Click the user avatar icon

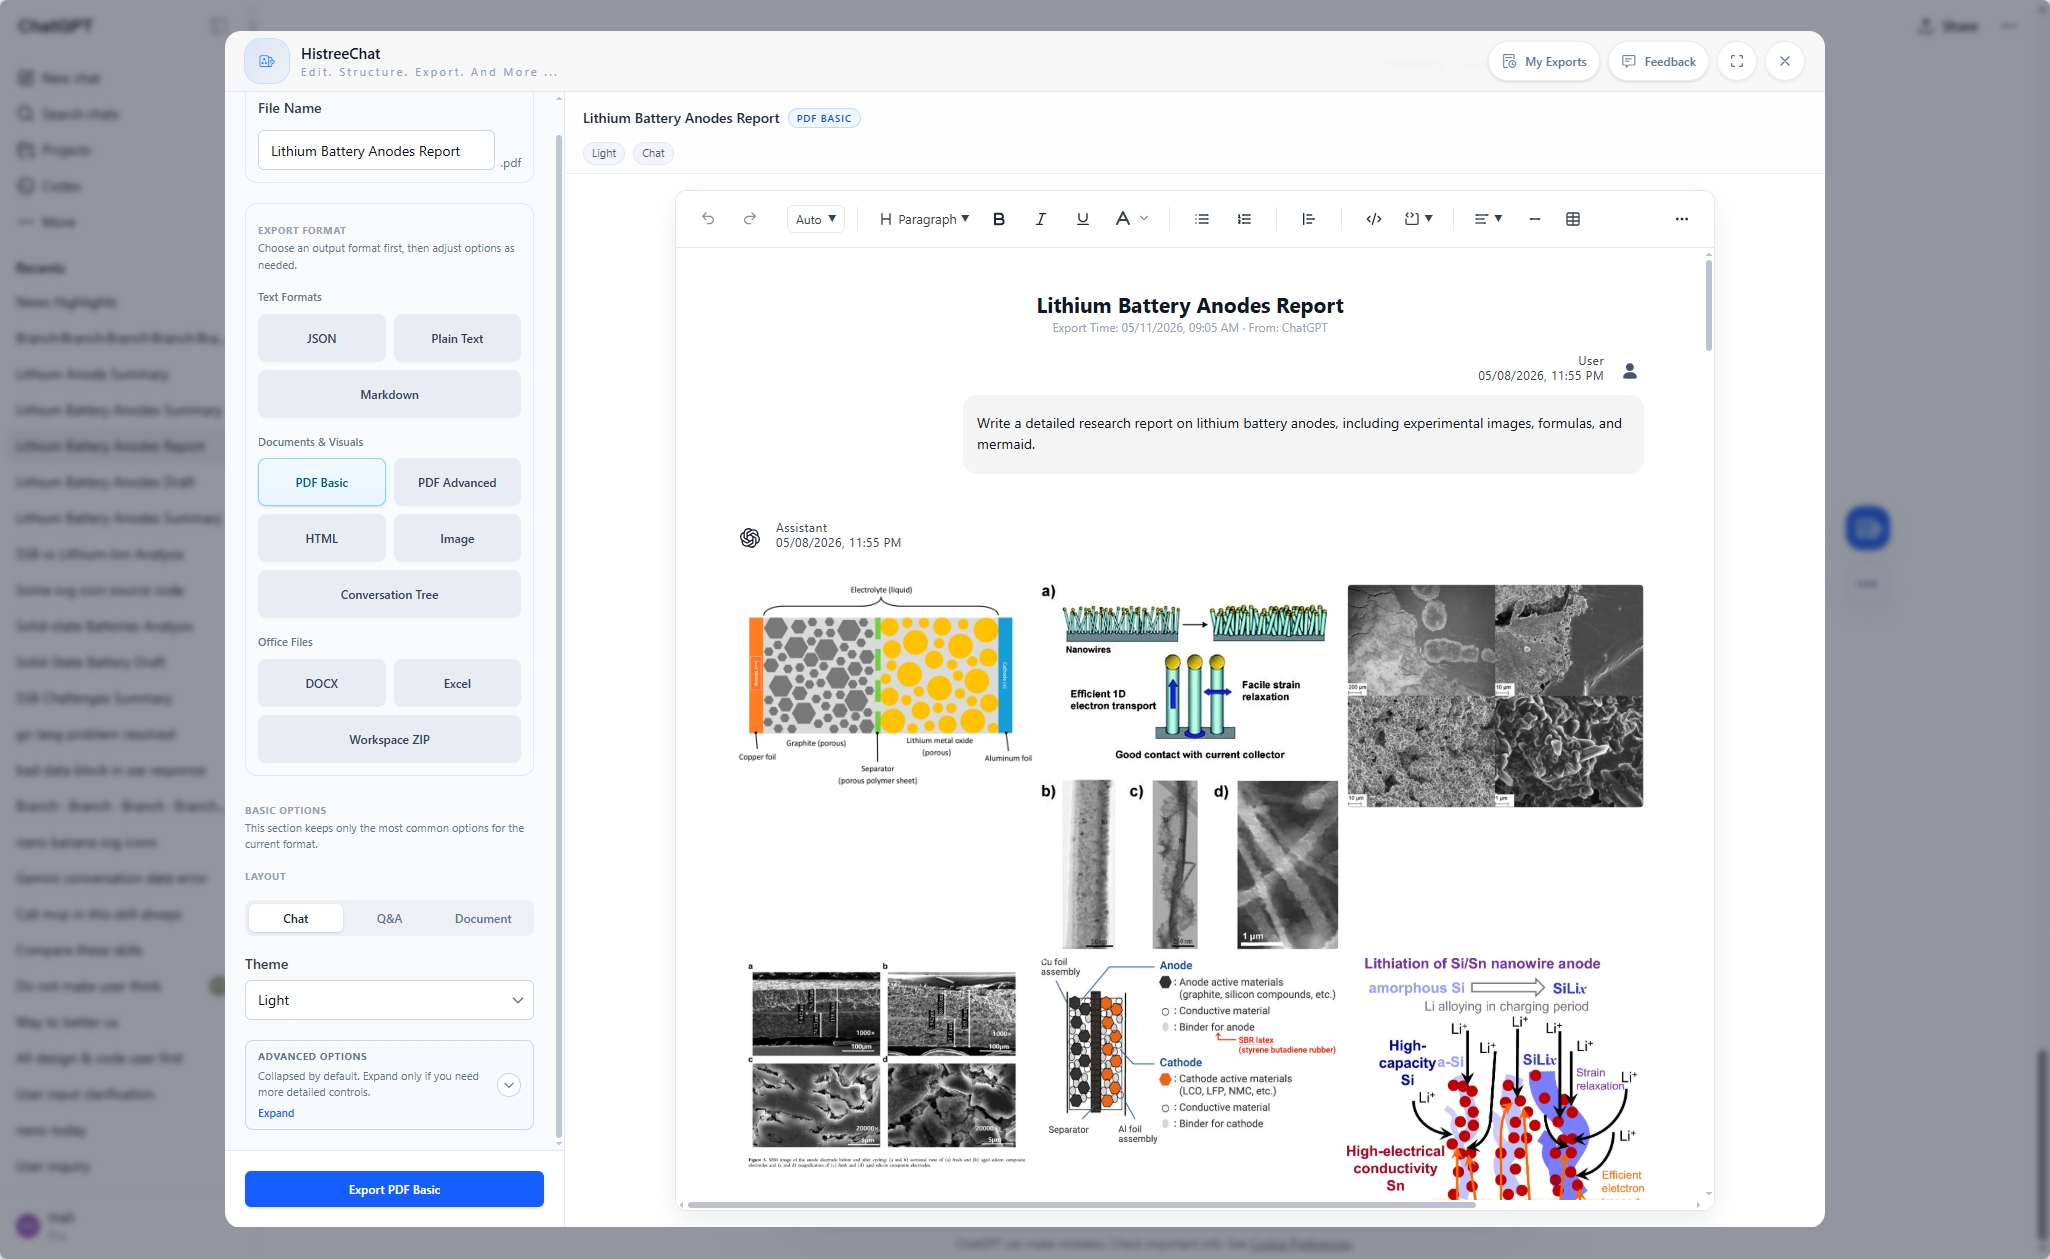(1629, 371)
